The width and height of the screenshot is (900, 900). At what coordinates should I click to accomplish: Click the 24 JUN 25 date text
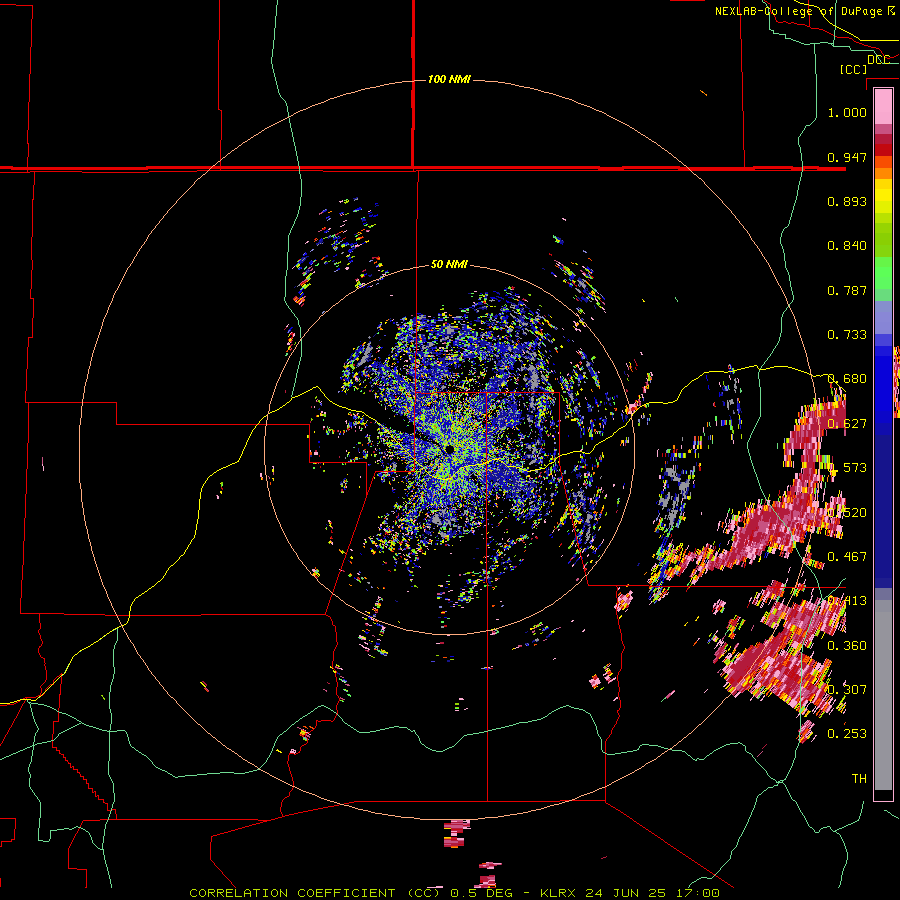628,893
